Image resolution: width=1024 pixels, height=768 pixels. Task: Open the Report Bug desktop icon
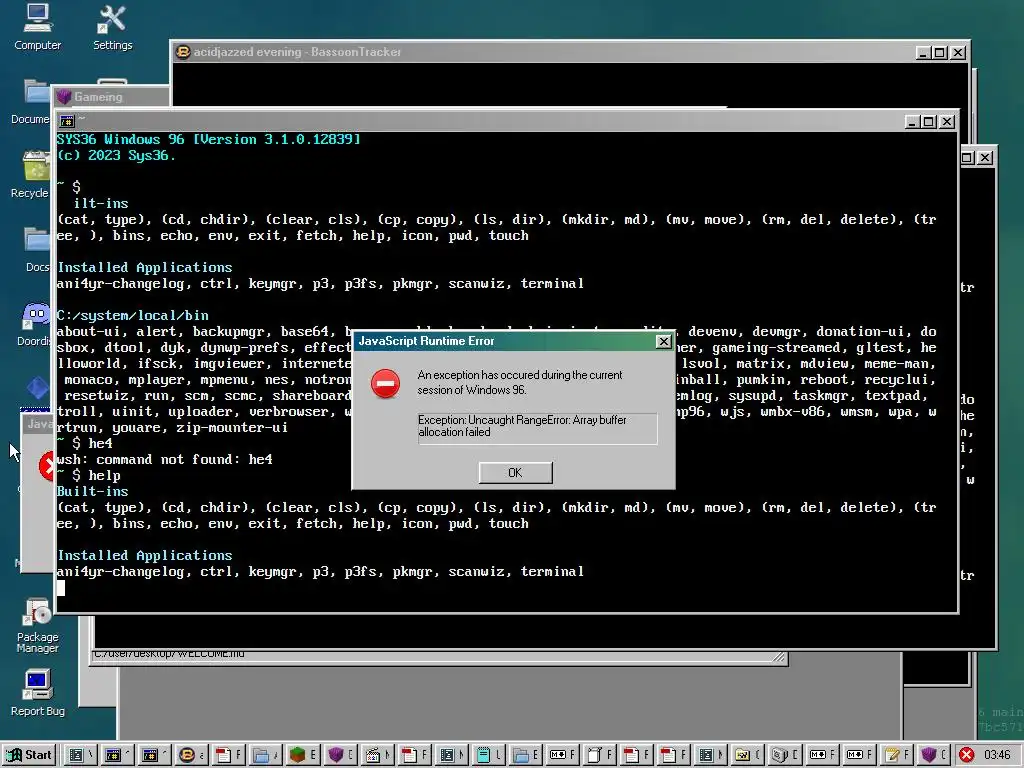coord(37,693)
